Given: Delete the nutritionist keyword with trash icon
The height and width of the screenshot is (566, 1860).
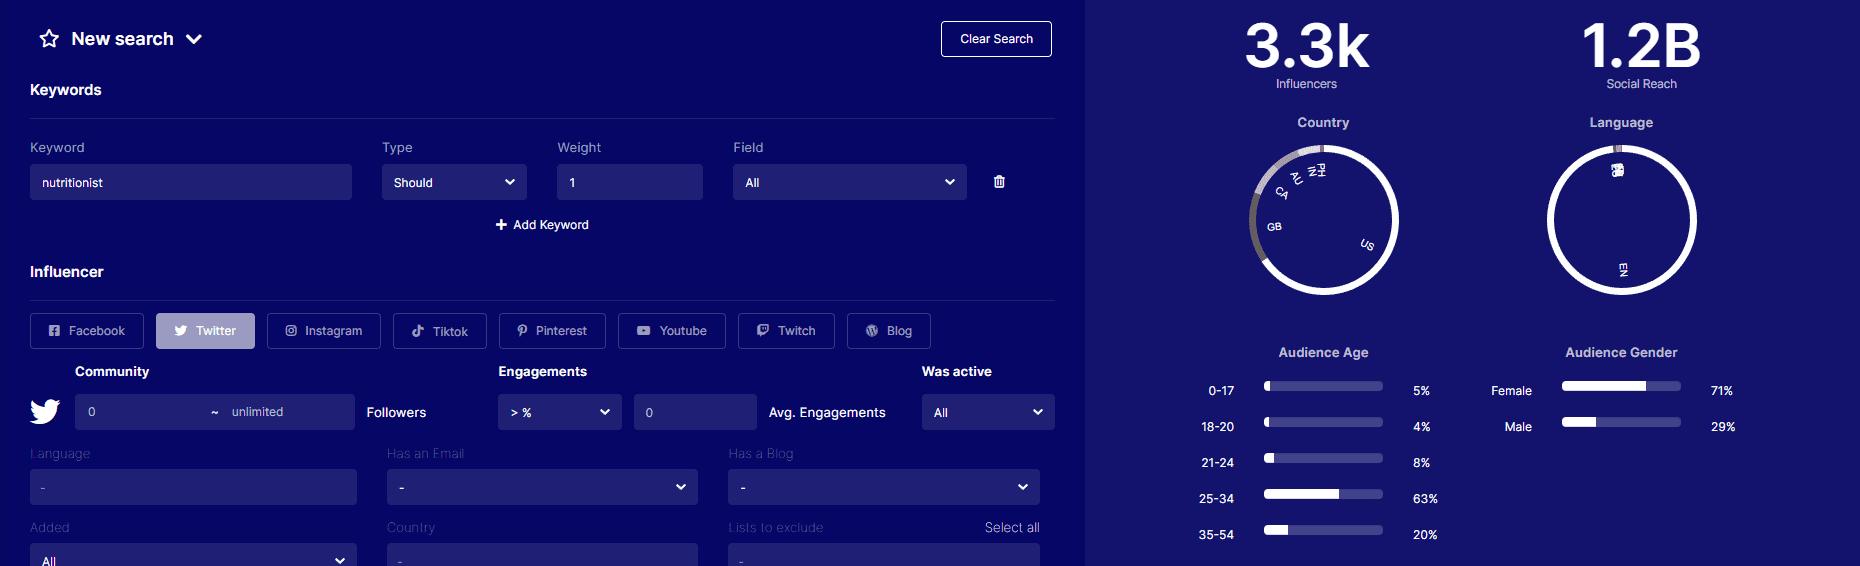Looking at the screenshot, I should coord(999,182).
